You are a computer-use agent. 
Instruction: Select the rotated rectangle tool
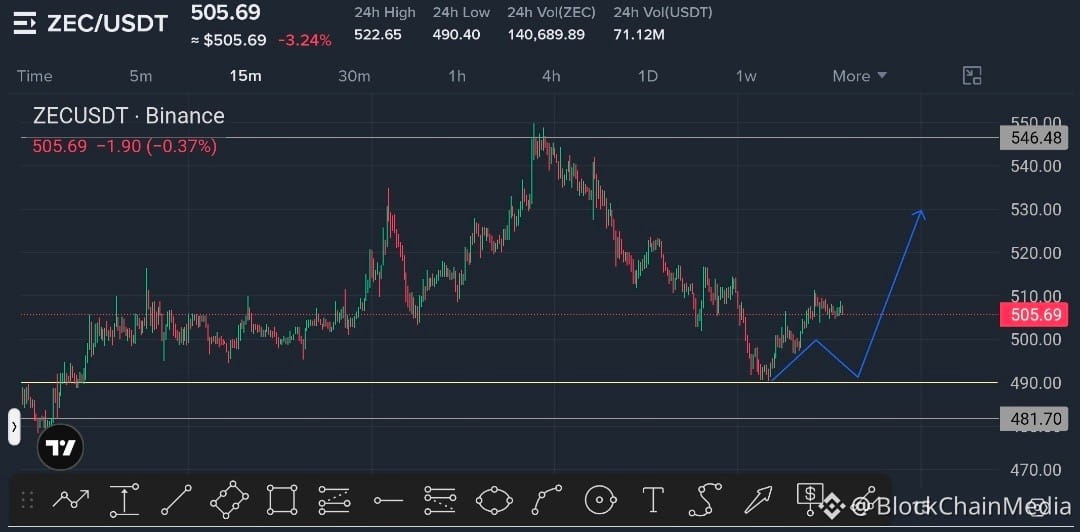coord(229,500)
